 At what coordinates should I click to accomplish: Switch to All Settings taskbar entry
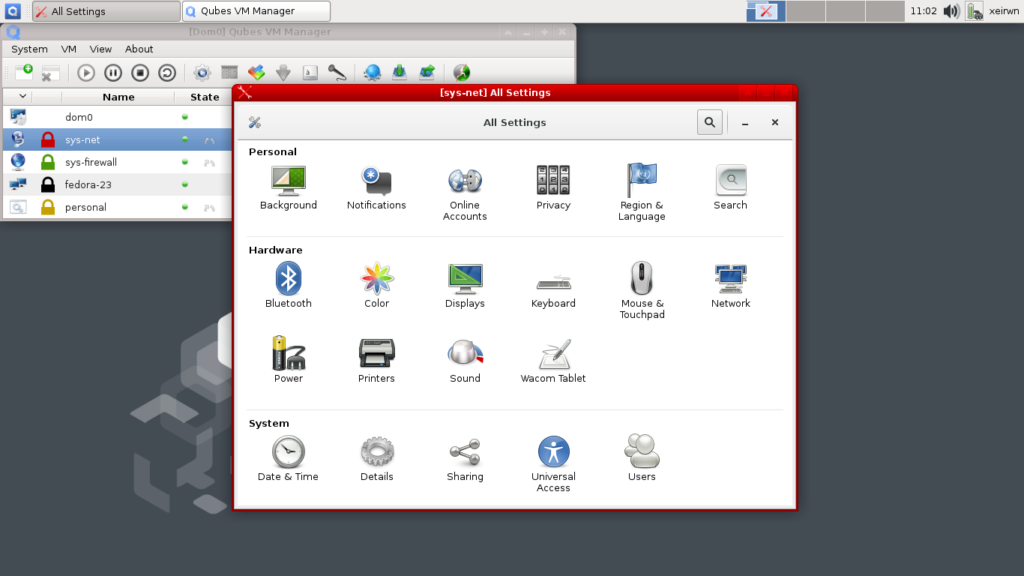pos(106,11)
